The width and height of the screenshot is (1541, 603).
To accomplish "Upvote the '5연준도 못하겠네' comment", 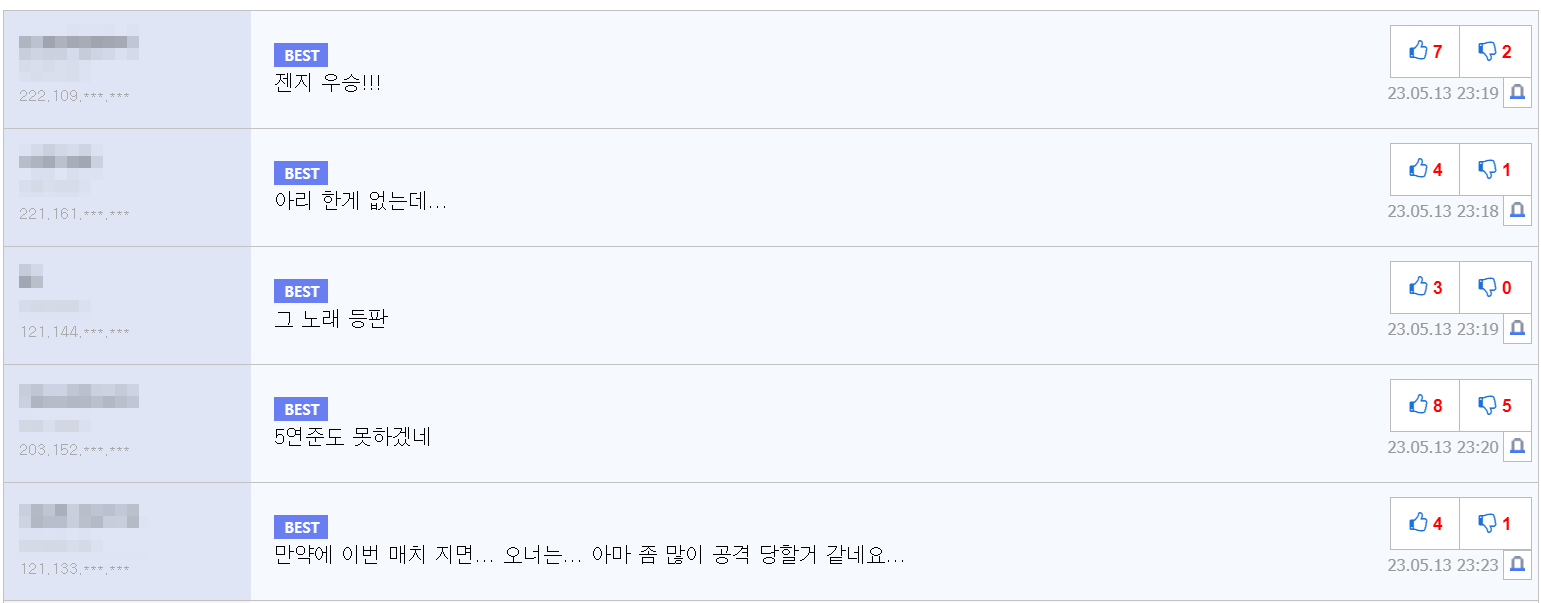I will coord(1424,406).
